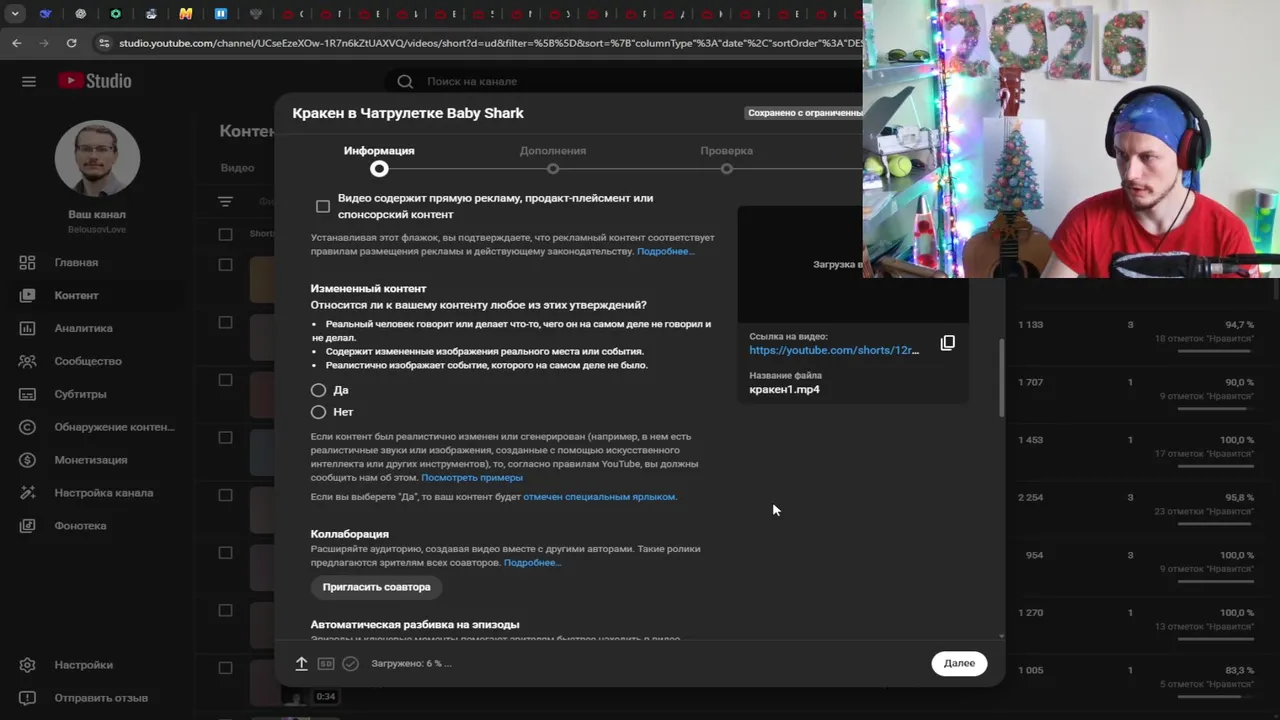Click the file name кракен1.mp4
The height and width of the screenshot is (720, 1280).
coord(784,389)
